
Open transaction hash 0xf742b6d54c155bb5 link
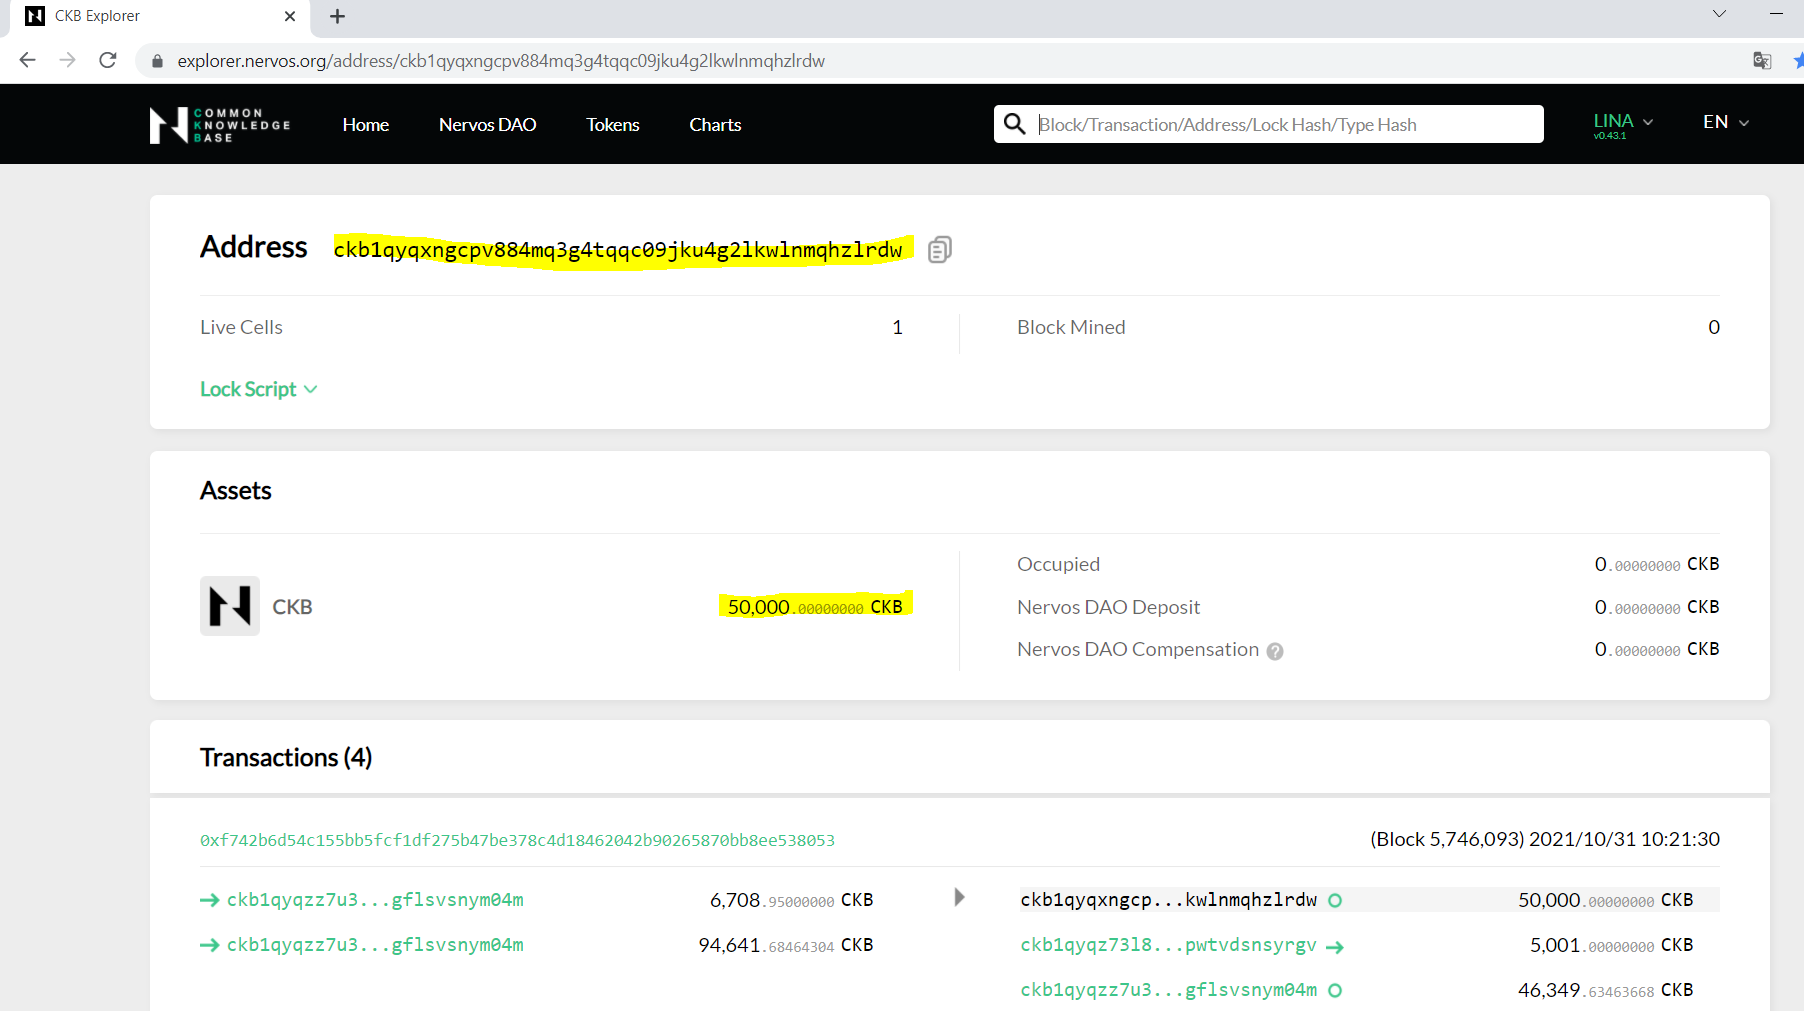(x=516, y=840)
